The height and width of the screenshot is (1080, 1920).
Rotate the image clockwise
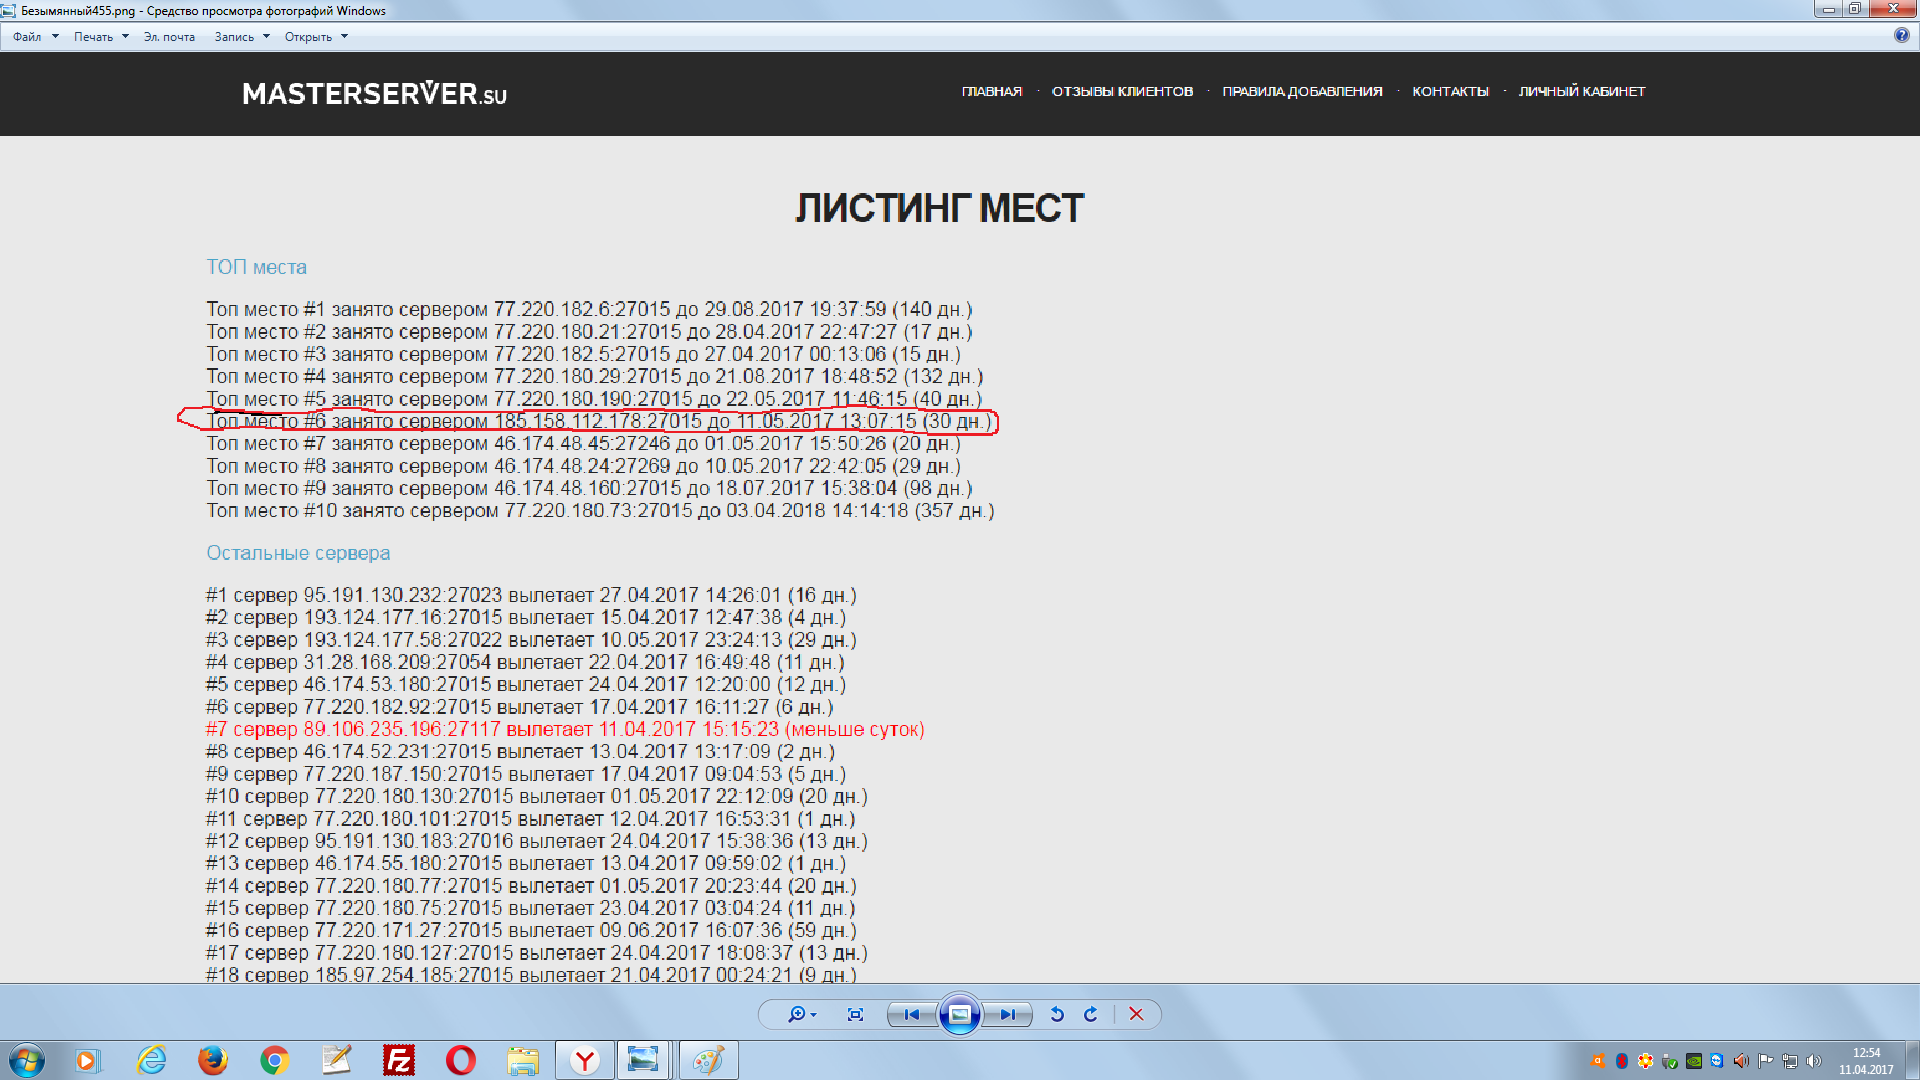(x=1091, y=1014)
